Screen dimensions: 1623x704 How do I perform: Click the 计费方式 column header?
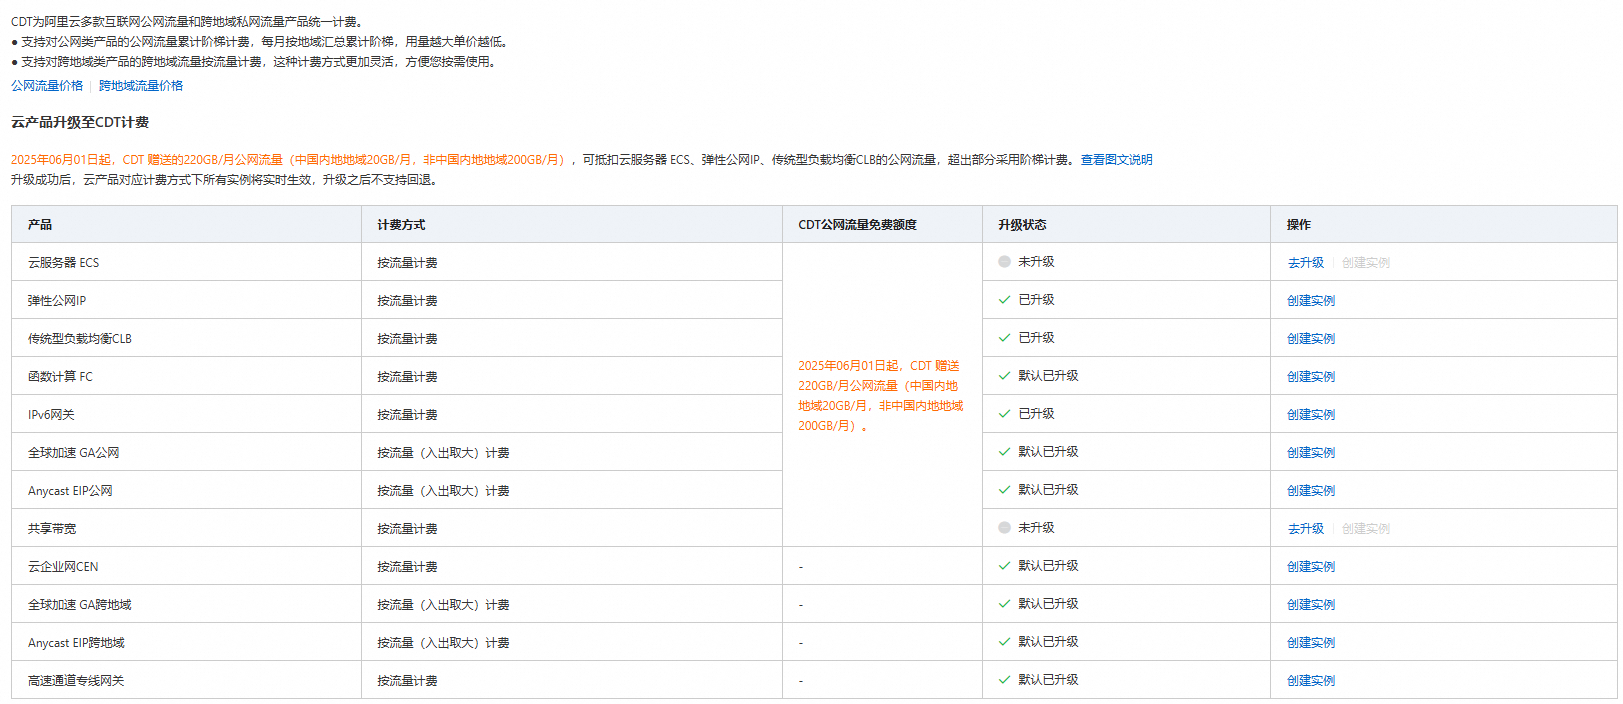coord(571,225)
